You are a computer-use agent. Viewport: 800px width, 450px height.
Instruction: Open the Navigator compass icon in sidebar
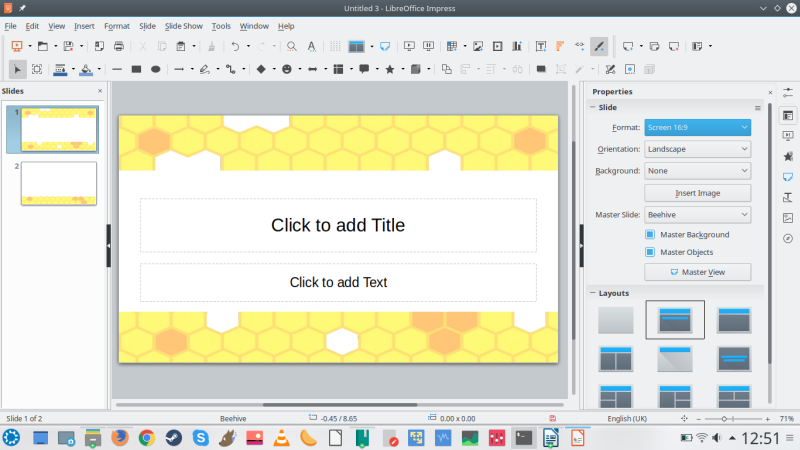point(788,238)
